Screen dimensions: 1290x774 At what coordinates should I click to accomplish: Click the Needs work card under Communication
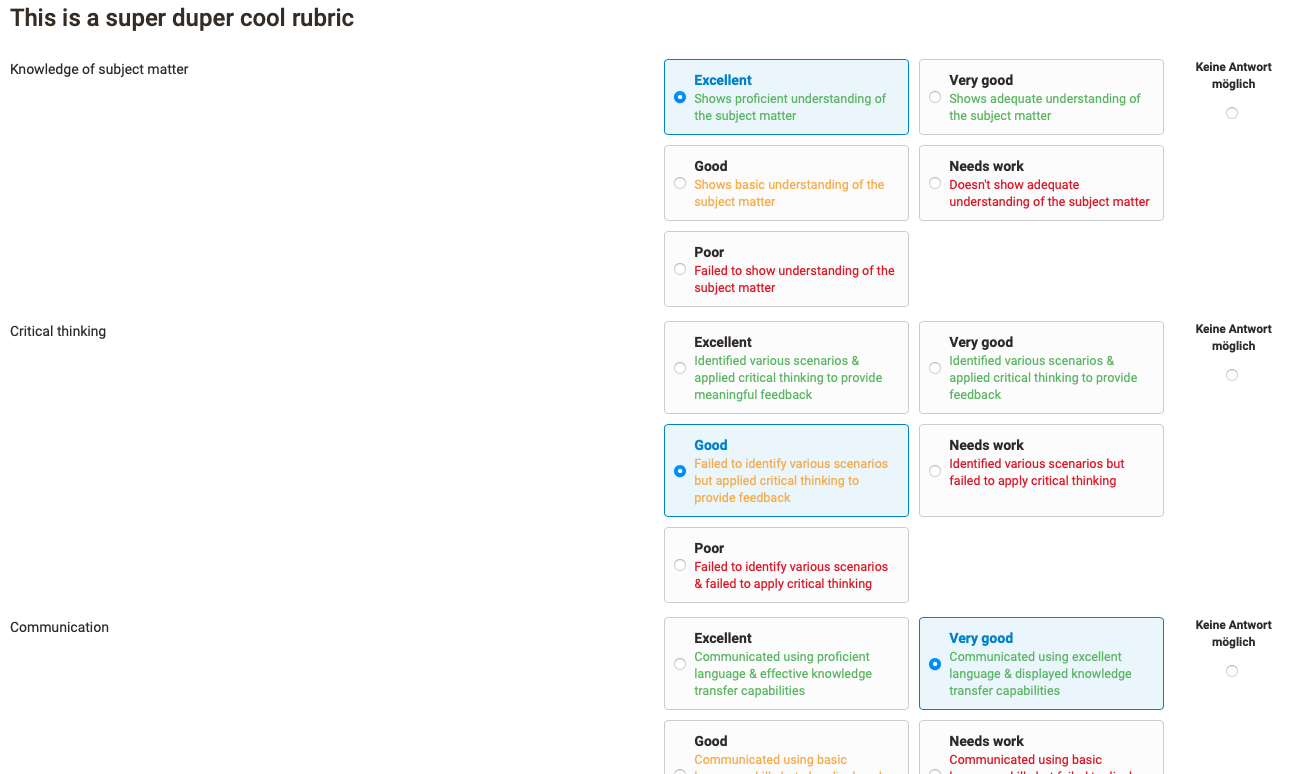pyautogui.click(x=1041, y=750)
